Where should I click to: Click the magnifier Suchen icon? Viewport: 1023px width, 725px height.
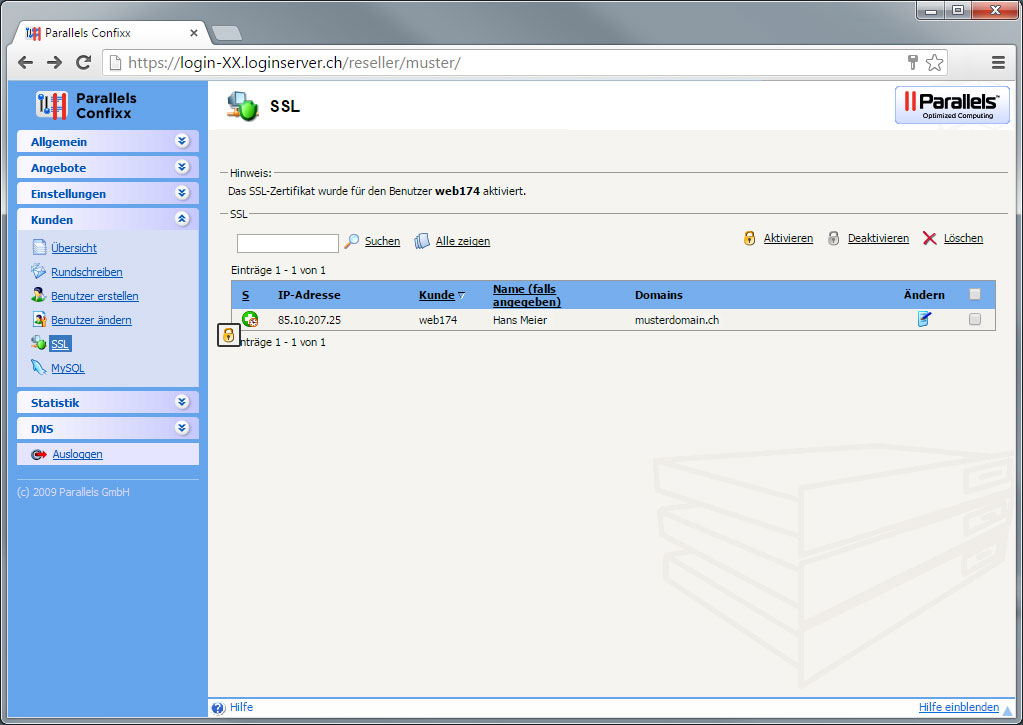click(x=352, y=241)
